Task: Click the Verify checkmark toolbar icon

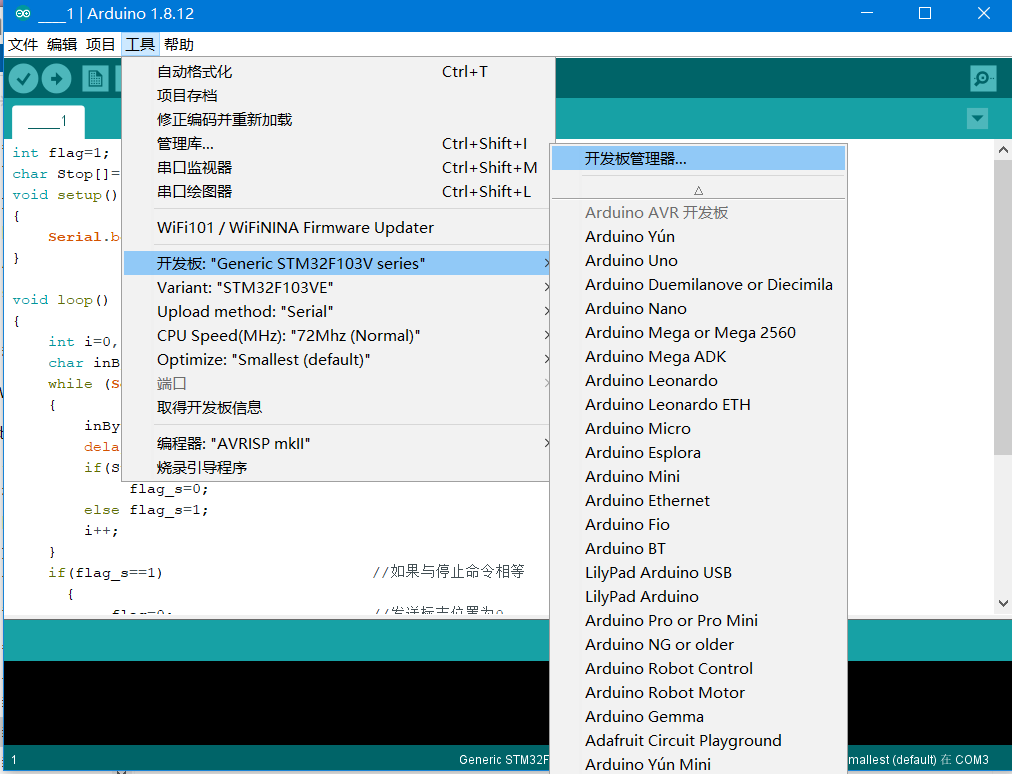Action: [x=23, y=79]
